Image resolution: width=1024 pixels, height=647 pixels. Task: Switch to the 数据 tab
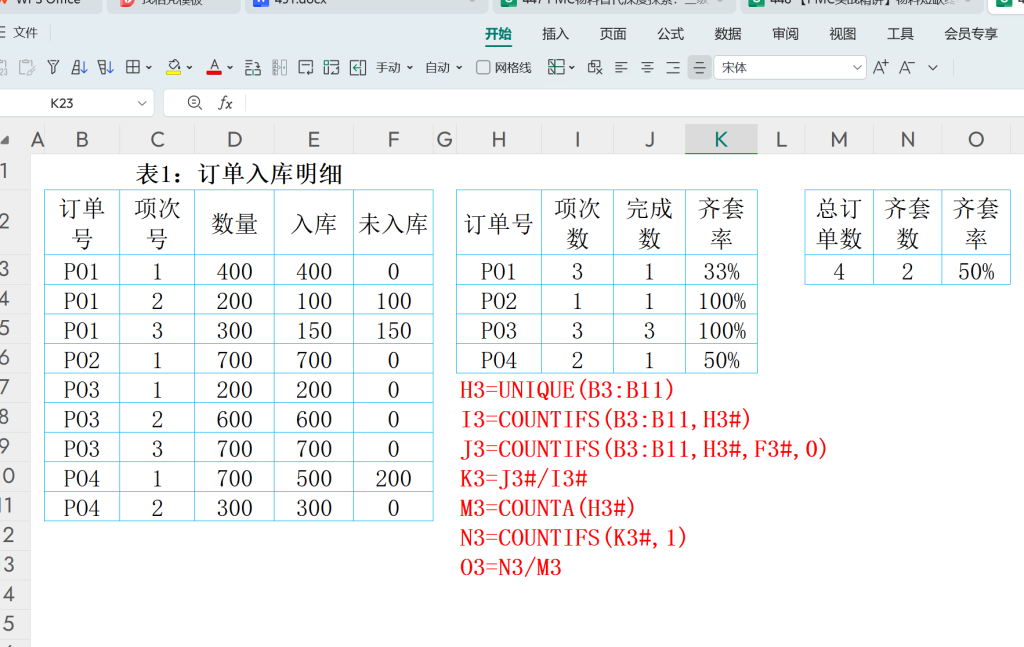pos(728,34)
